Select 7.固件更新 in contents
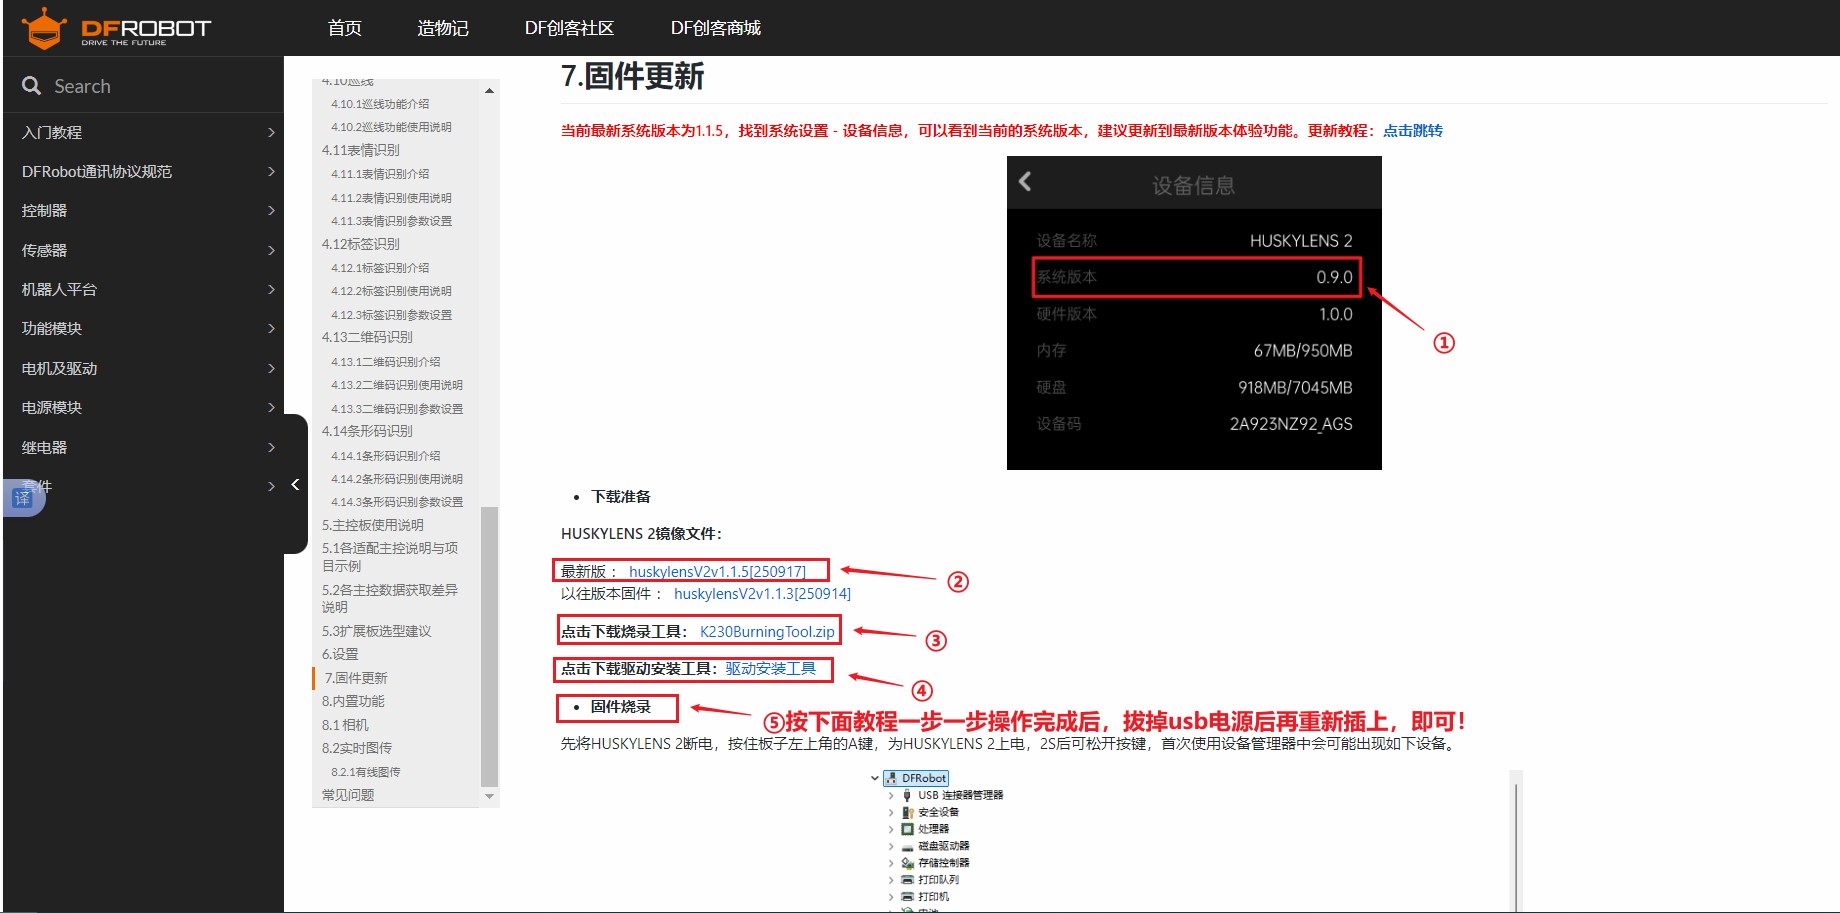This screenshot has height=913, width=1840. tap(355, 678)
